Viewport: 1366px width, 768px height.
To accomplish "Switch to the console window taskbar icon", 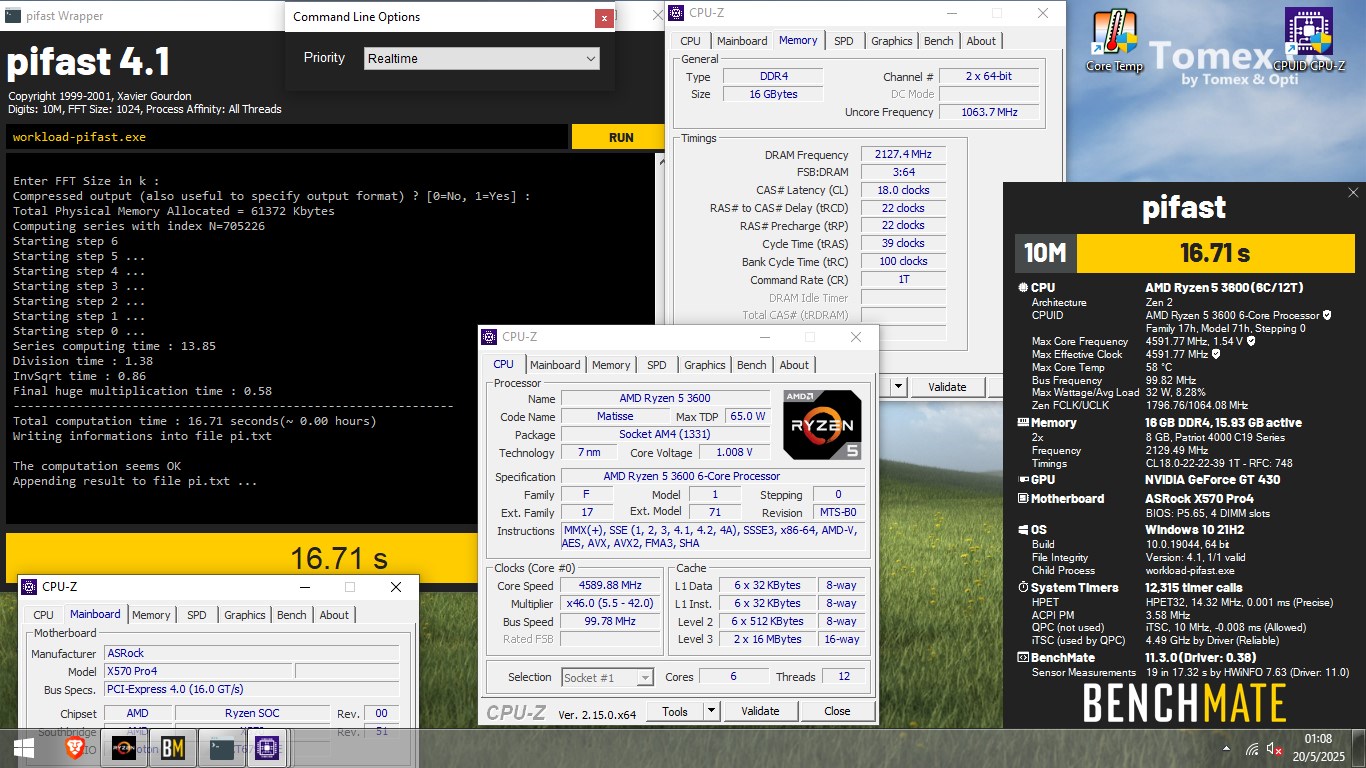I will pyautogui.click(x=221, y=748).
